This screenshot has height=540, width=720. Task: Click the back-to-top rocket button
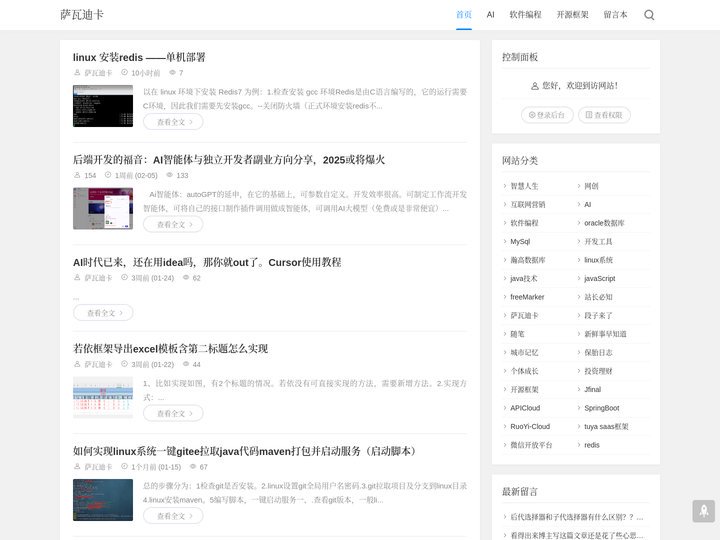pyautogui.click(x=703, y=511)
